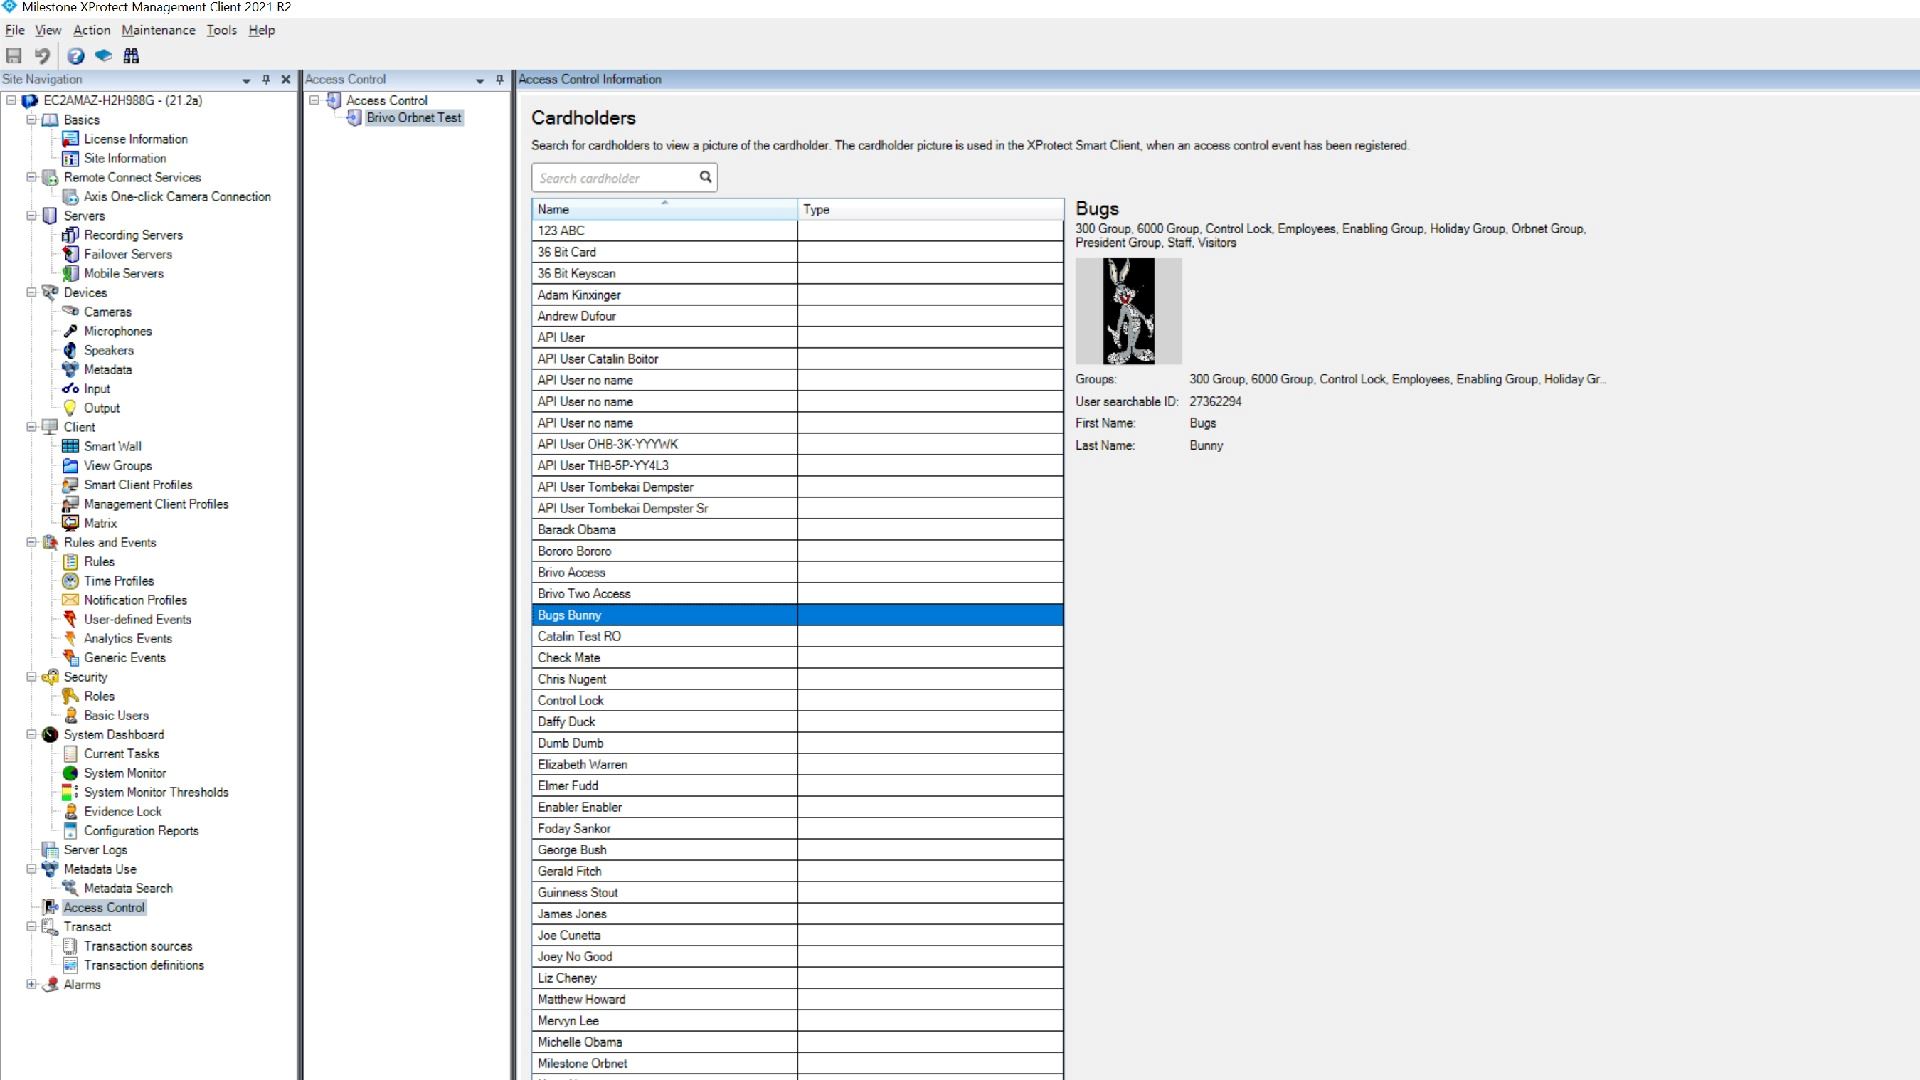Click the Roles key icon
Viewport: 1920px width, 1080px height.
pyautogui.click(x=71, y=696)
